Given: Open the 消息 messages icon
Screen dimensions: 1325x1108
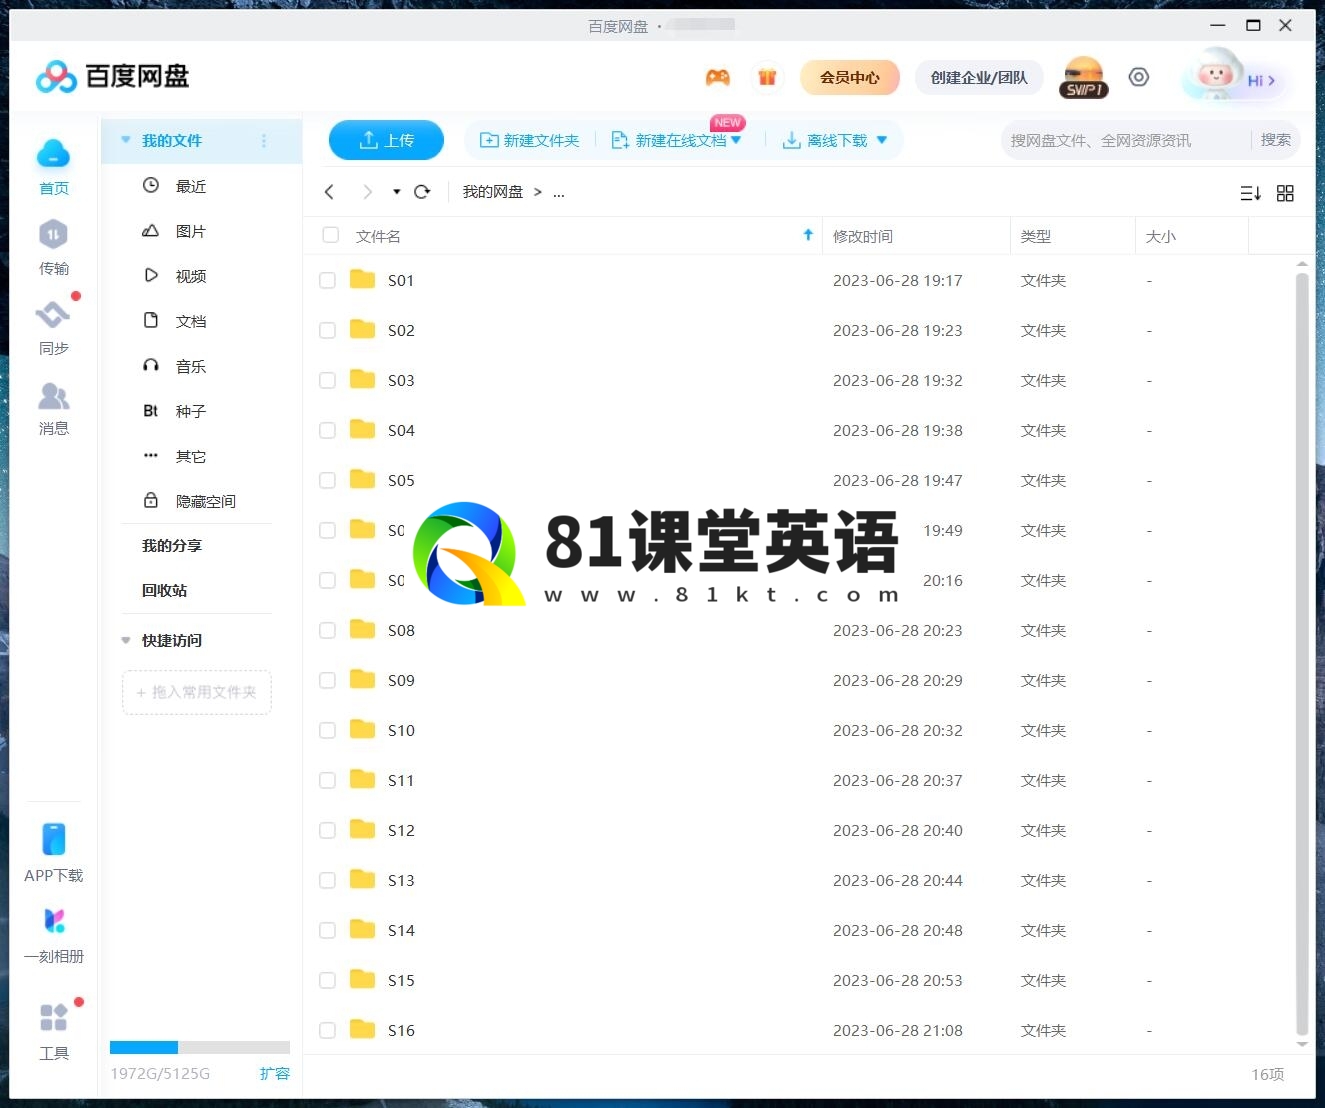Looking at the screenshot, I should pos(53,396).
